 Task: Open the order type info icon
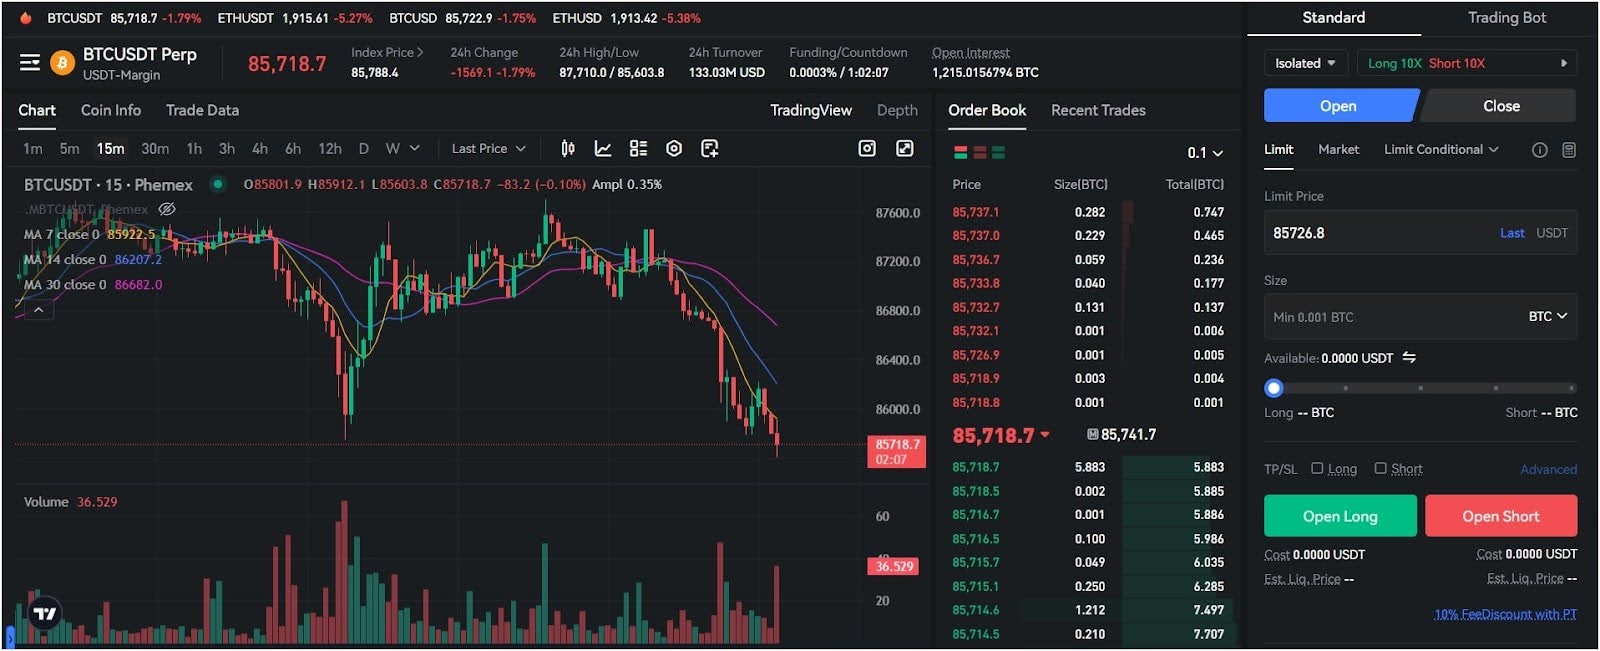pos(1540,150)
